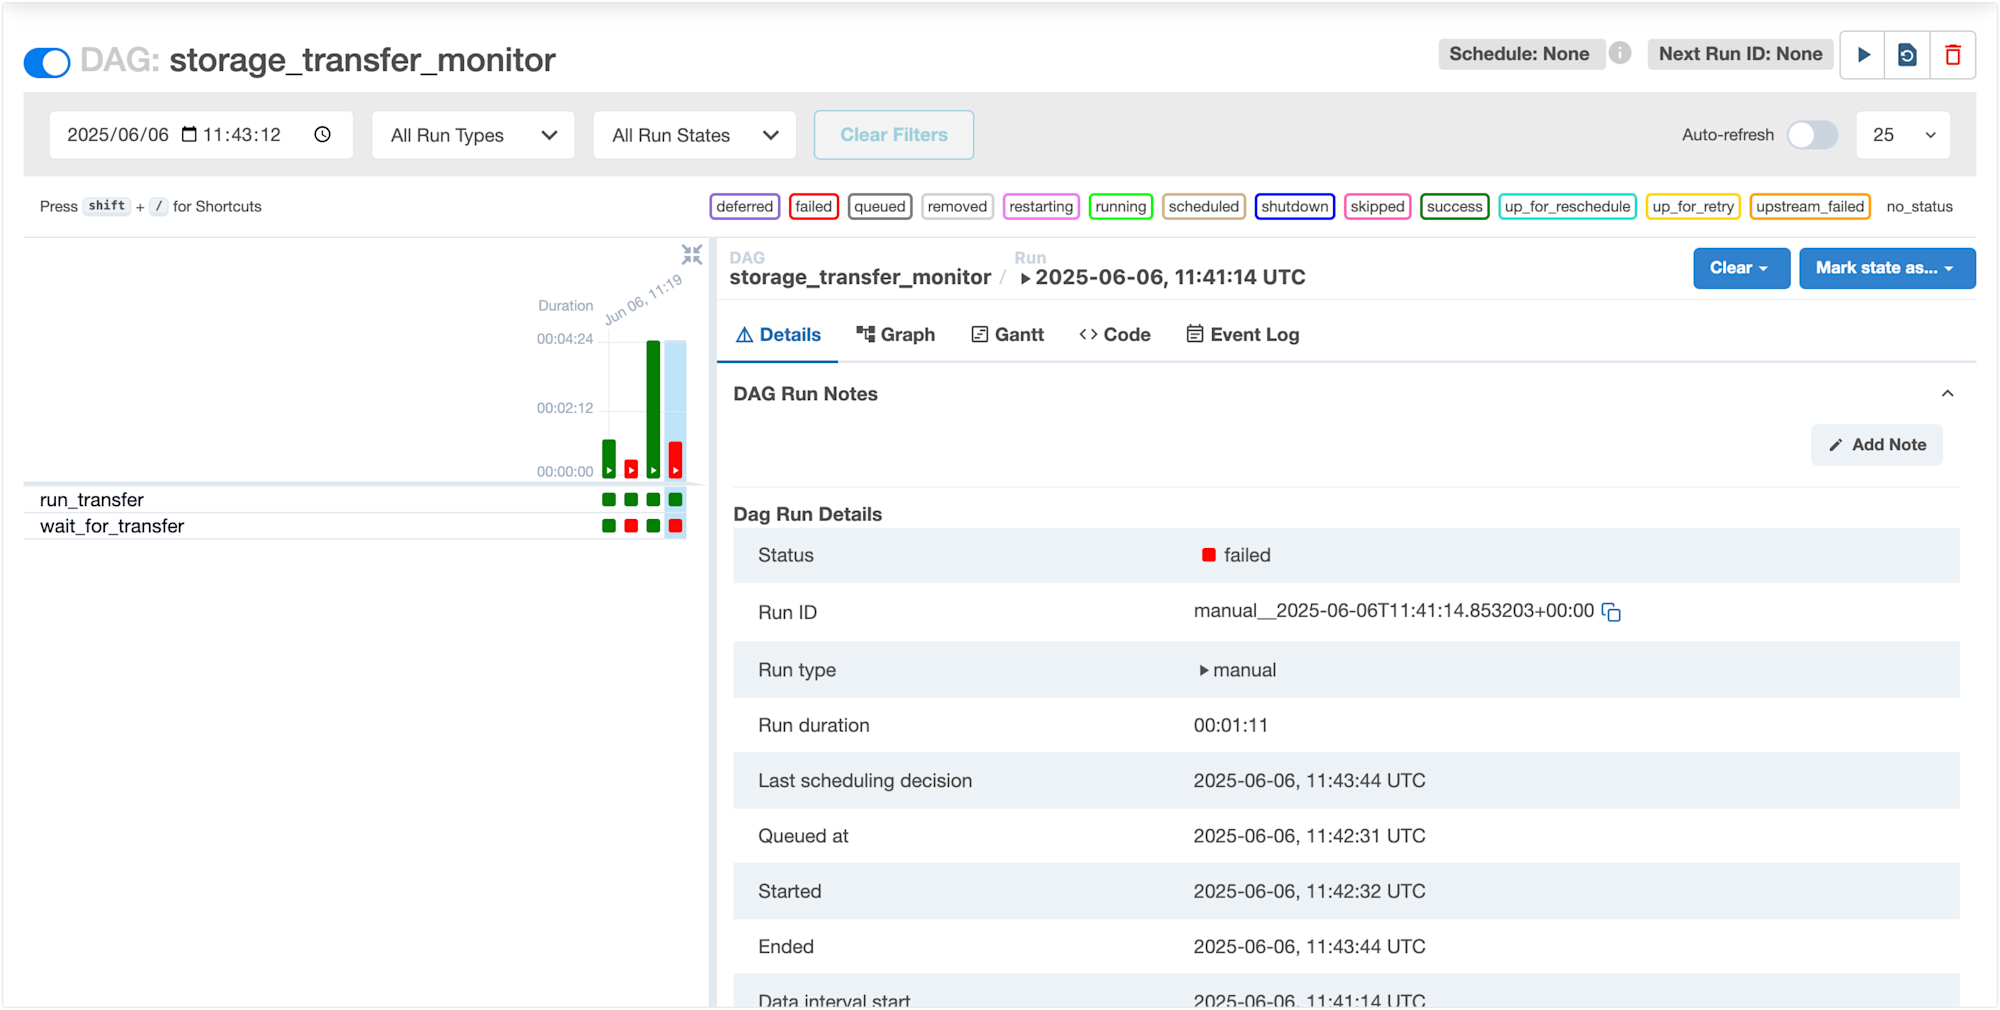Viewport: 2000px width, 1010px height.
Task: Click the up_for_reschedule legend badge
Action: tap(1568, 206)
